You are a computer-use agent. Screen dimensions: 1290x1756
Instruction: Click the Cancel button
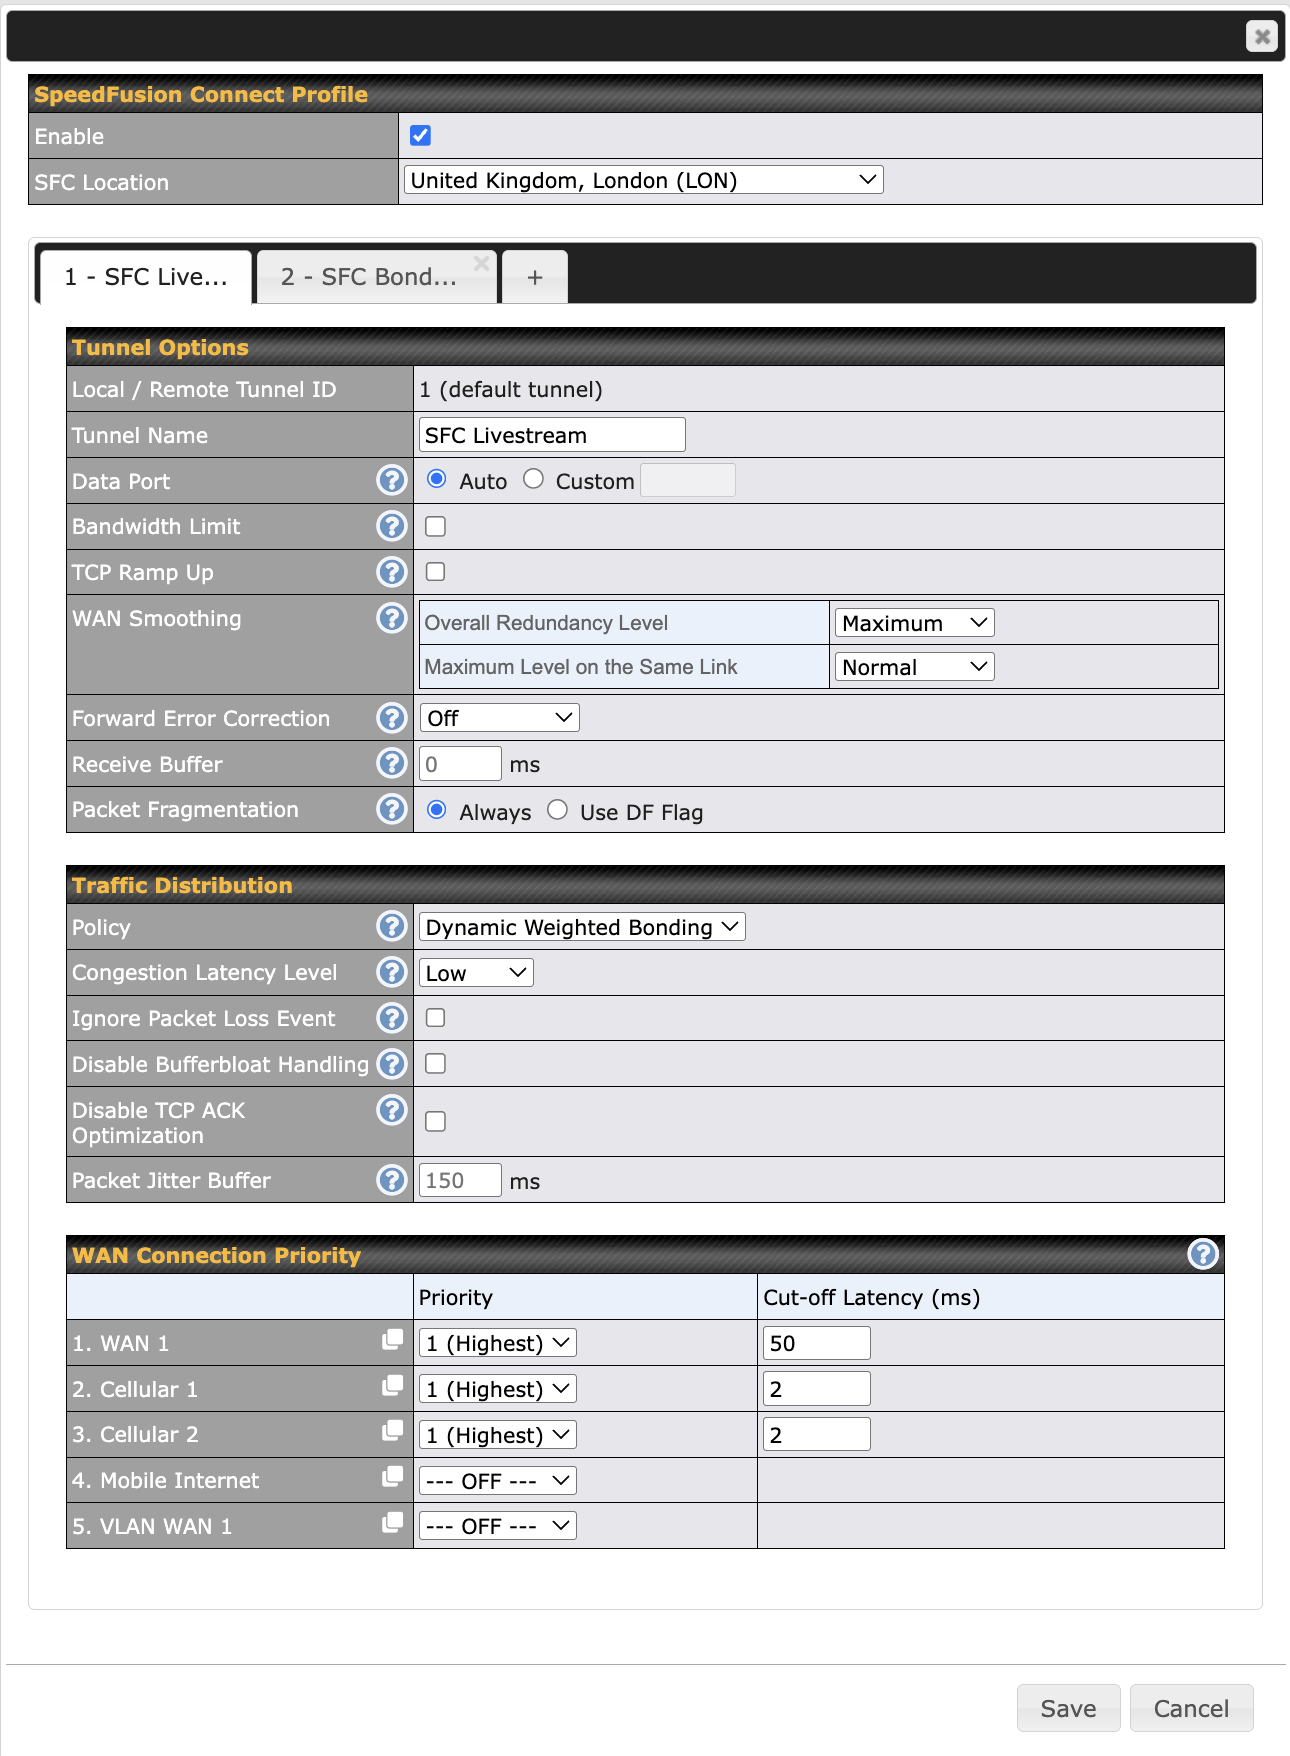(1191, 1709)
